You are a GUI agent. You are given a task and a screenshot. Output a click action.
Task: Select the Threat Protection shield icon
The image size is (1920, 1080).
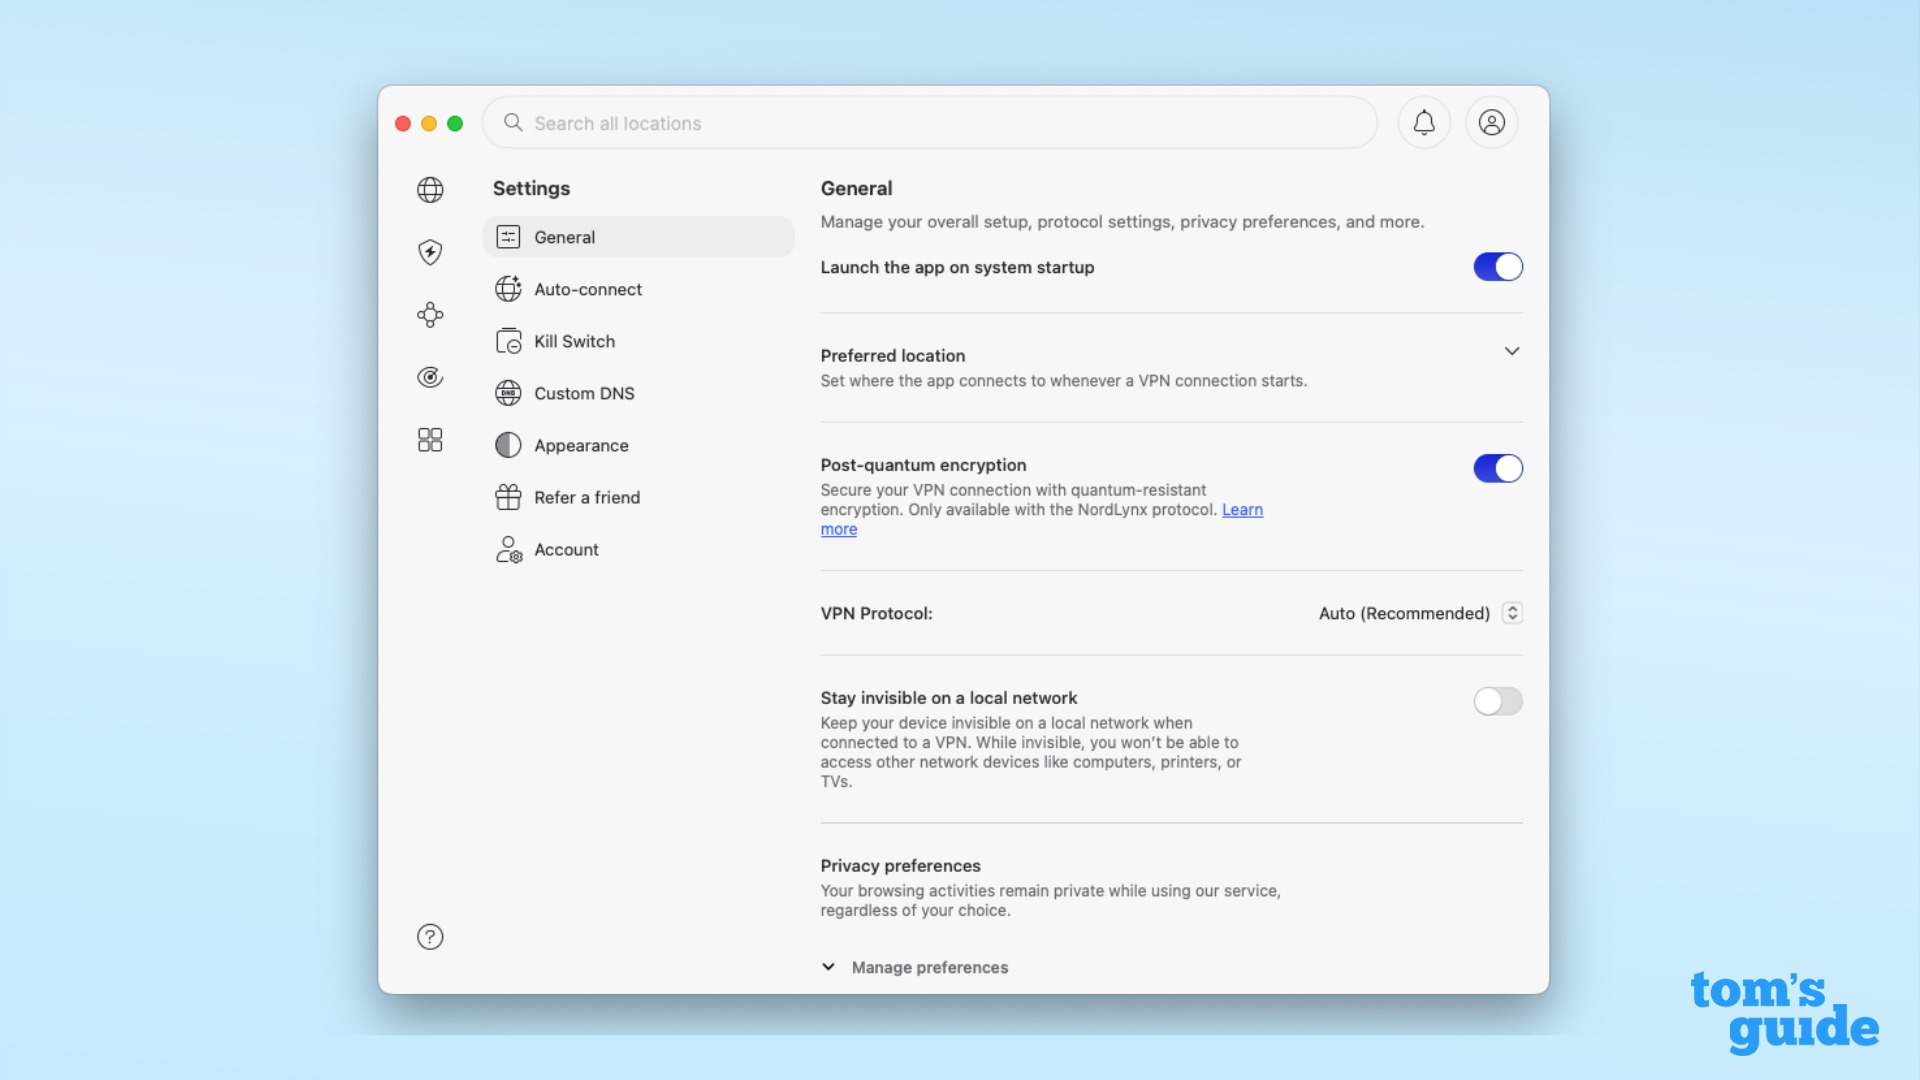tap(430, 253)
